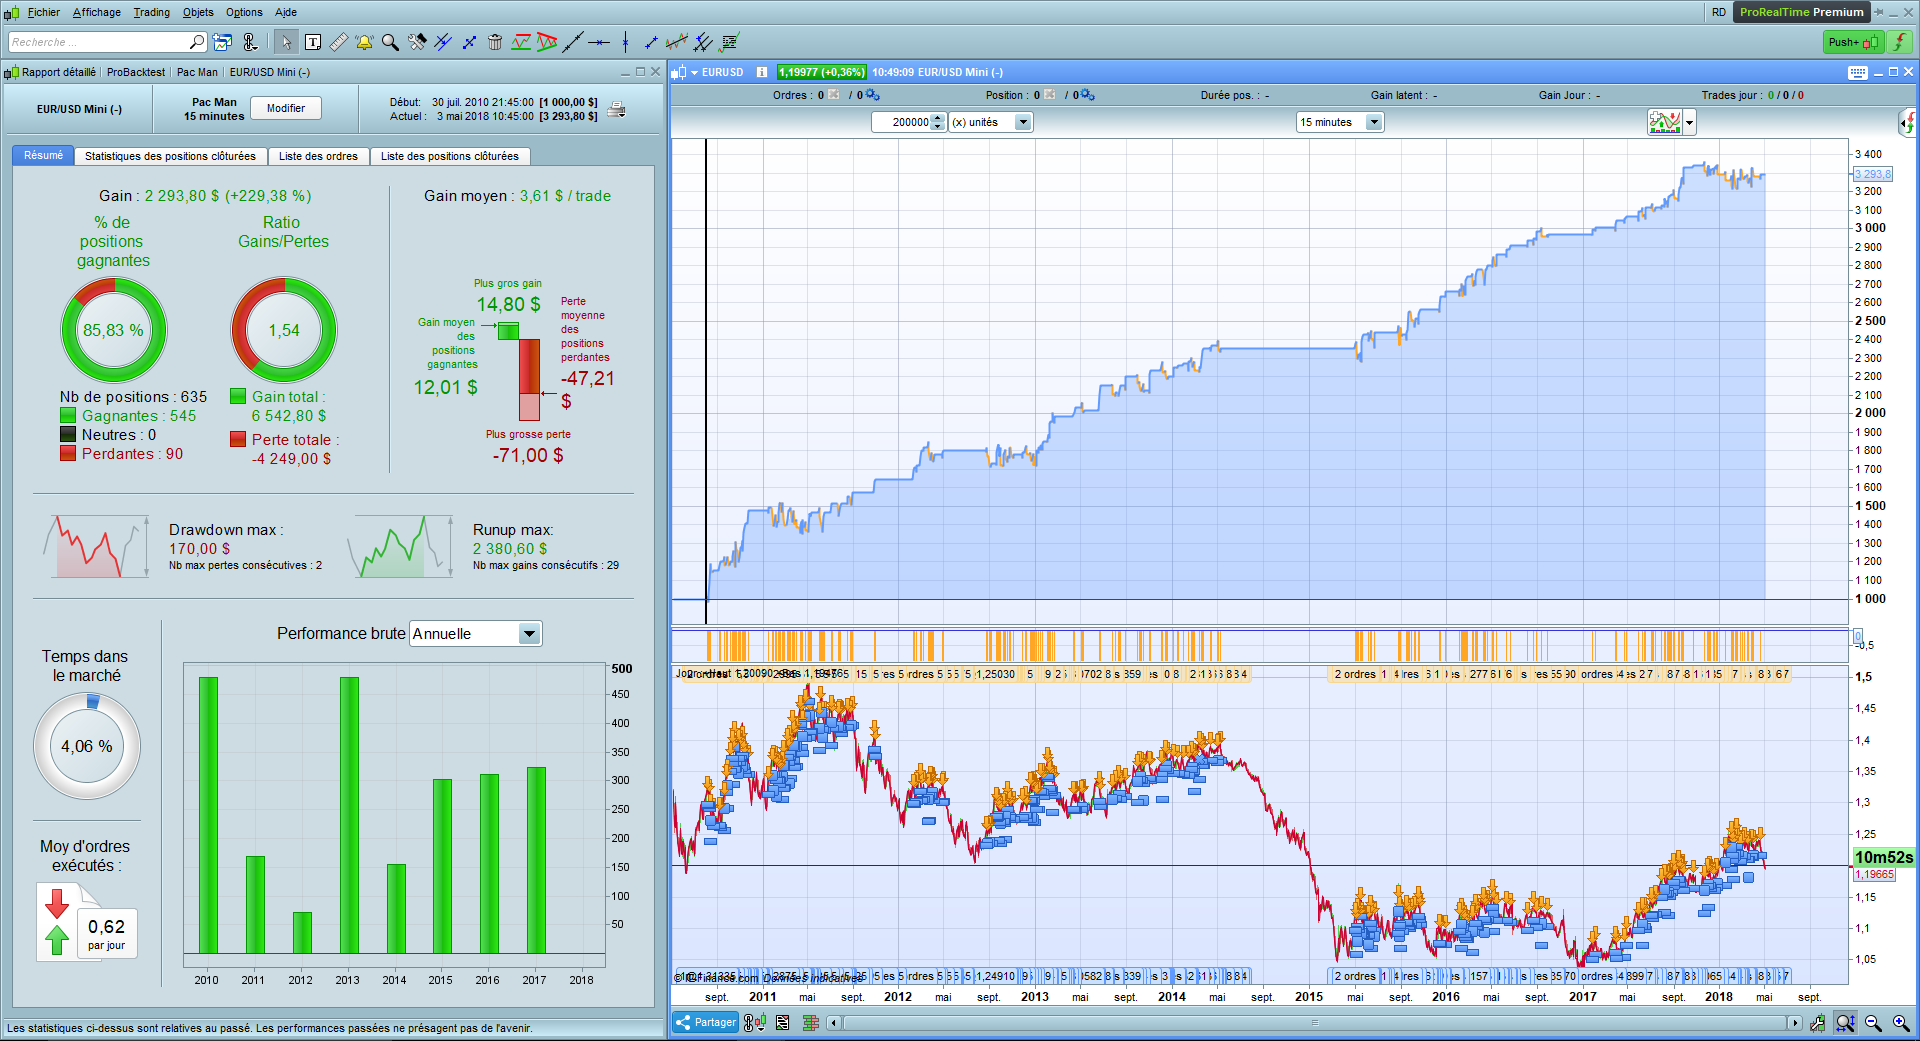Viewport: 1920px width, 1041px height.
Task: Select the horizontal line drawing tool
Action: pos(599,42)
